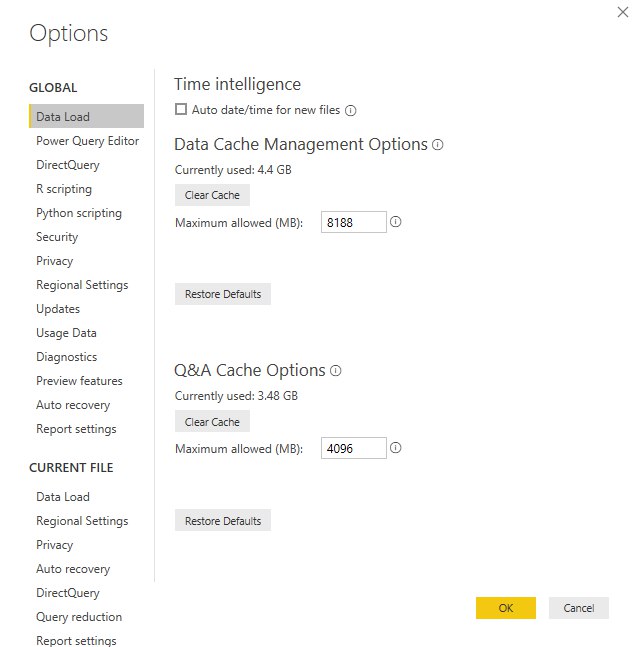Enable Auto date/time for new files checkbox
This screenshot has height=647, width=639.
181,109
